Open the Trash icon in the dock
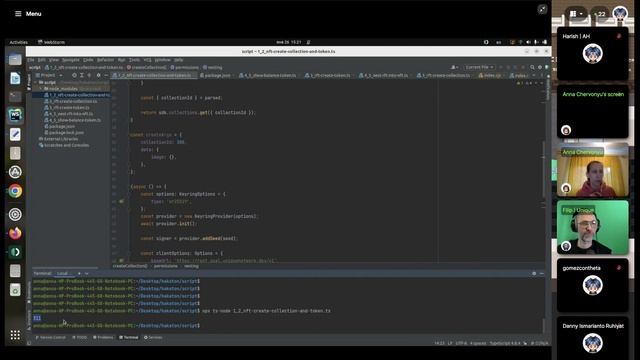The height and width of the screenshot is (360, 640). coord(15,290)
